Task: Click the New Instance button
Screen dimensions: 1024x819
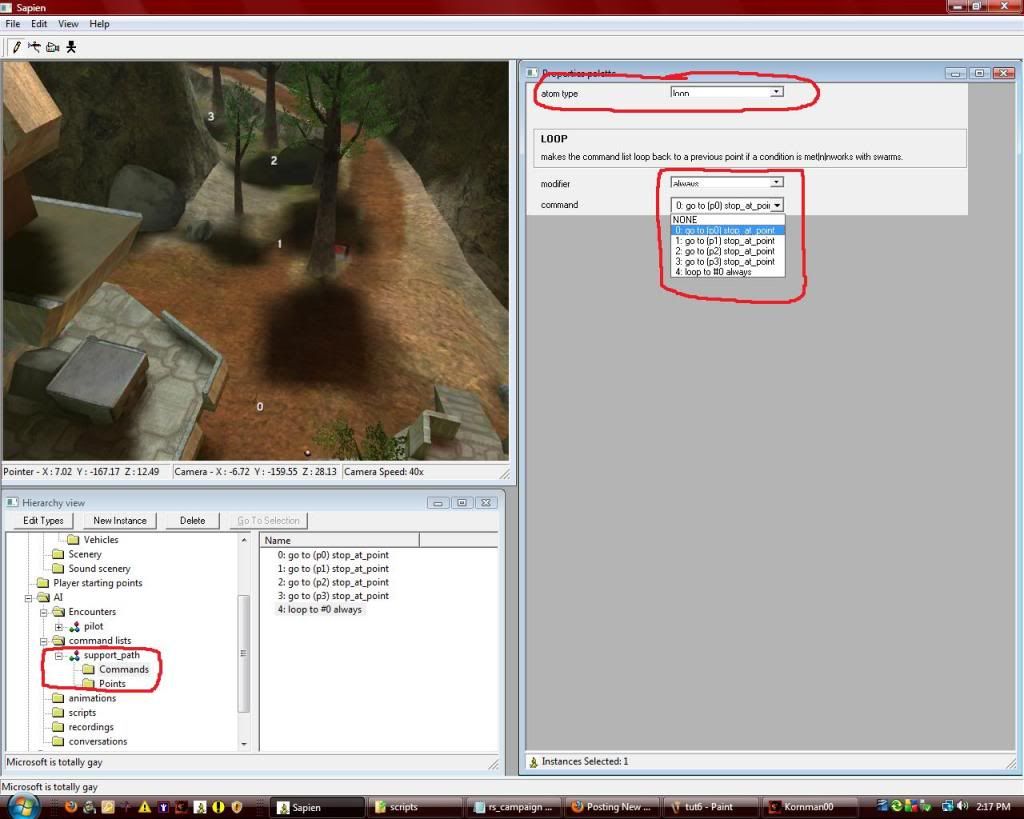Action: tap(120, 521)
